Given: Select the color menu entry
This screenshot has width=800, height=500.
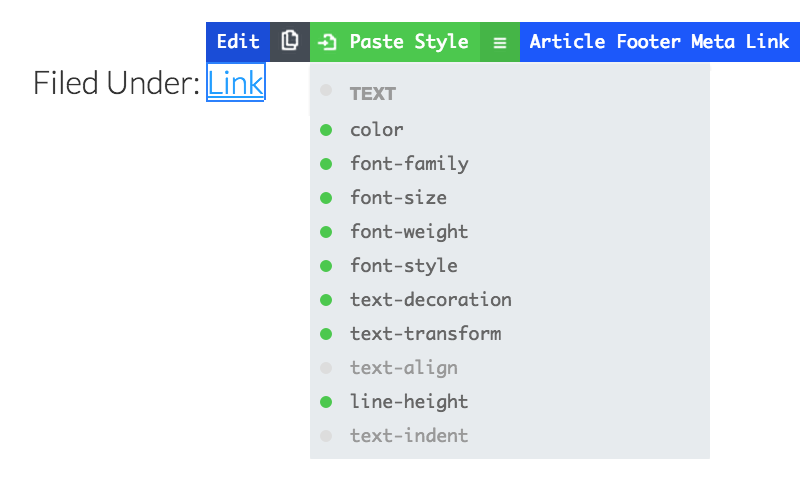Looking at the screenshot, I should tap(377, 130).
